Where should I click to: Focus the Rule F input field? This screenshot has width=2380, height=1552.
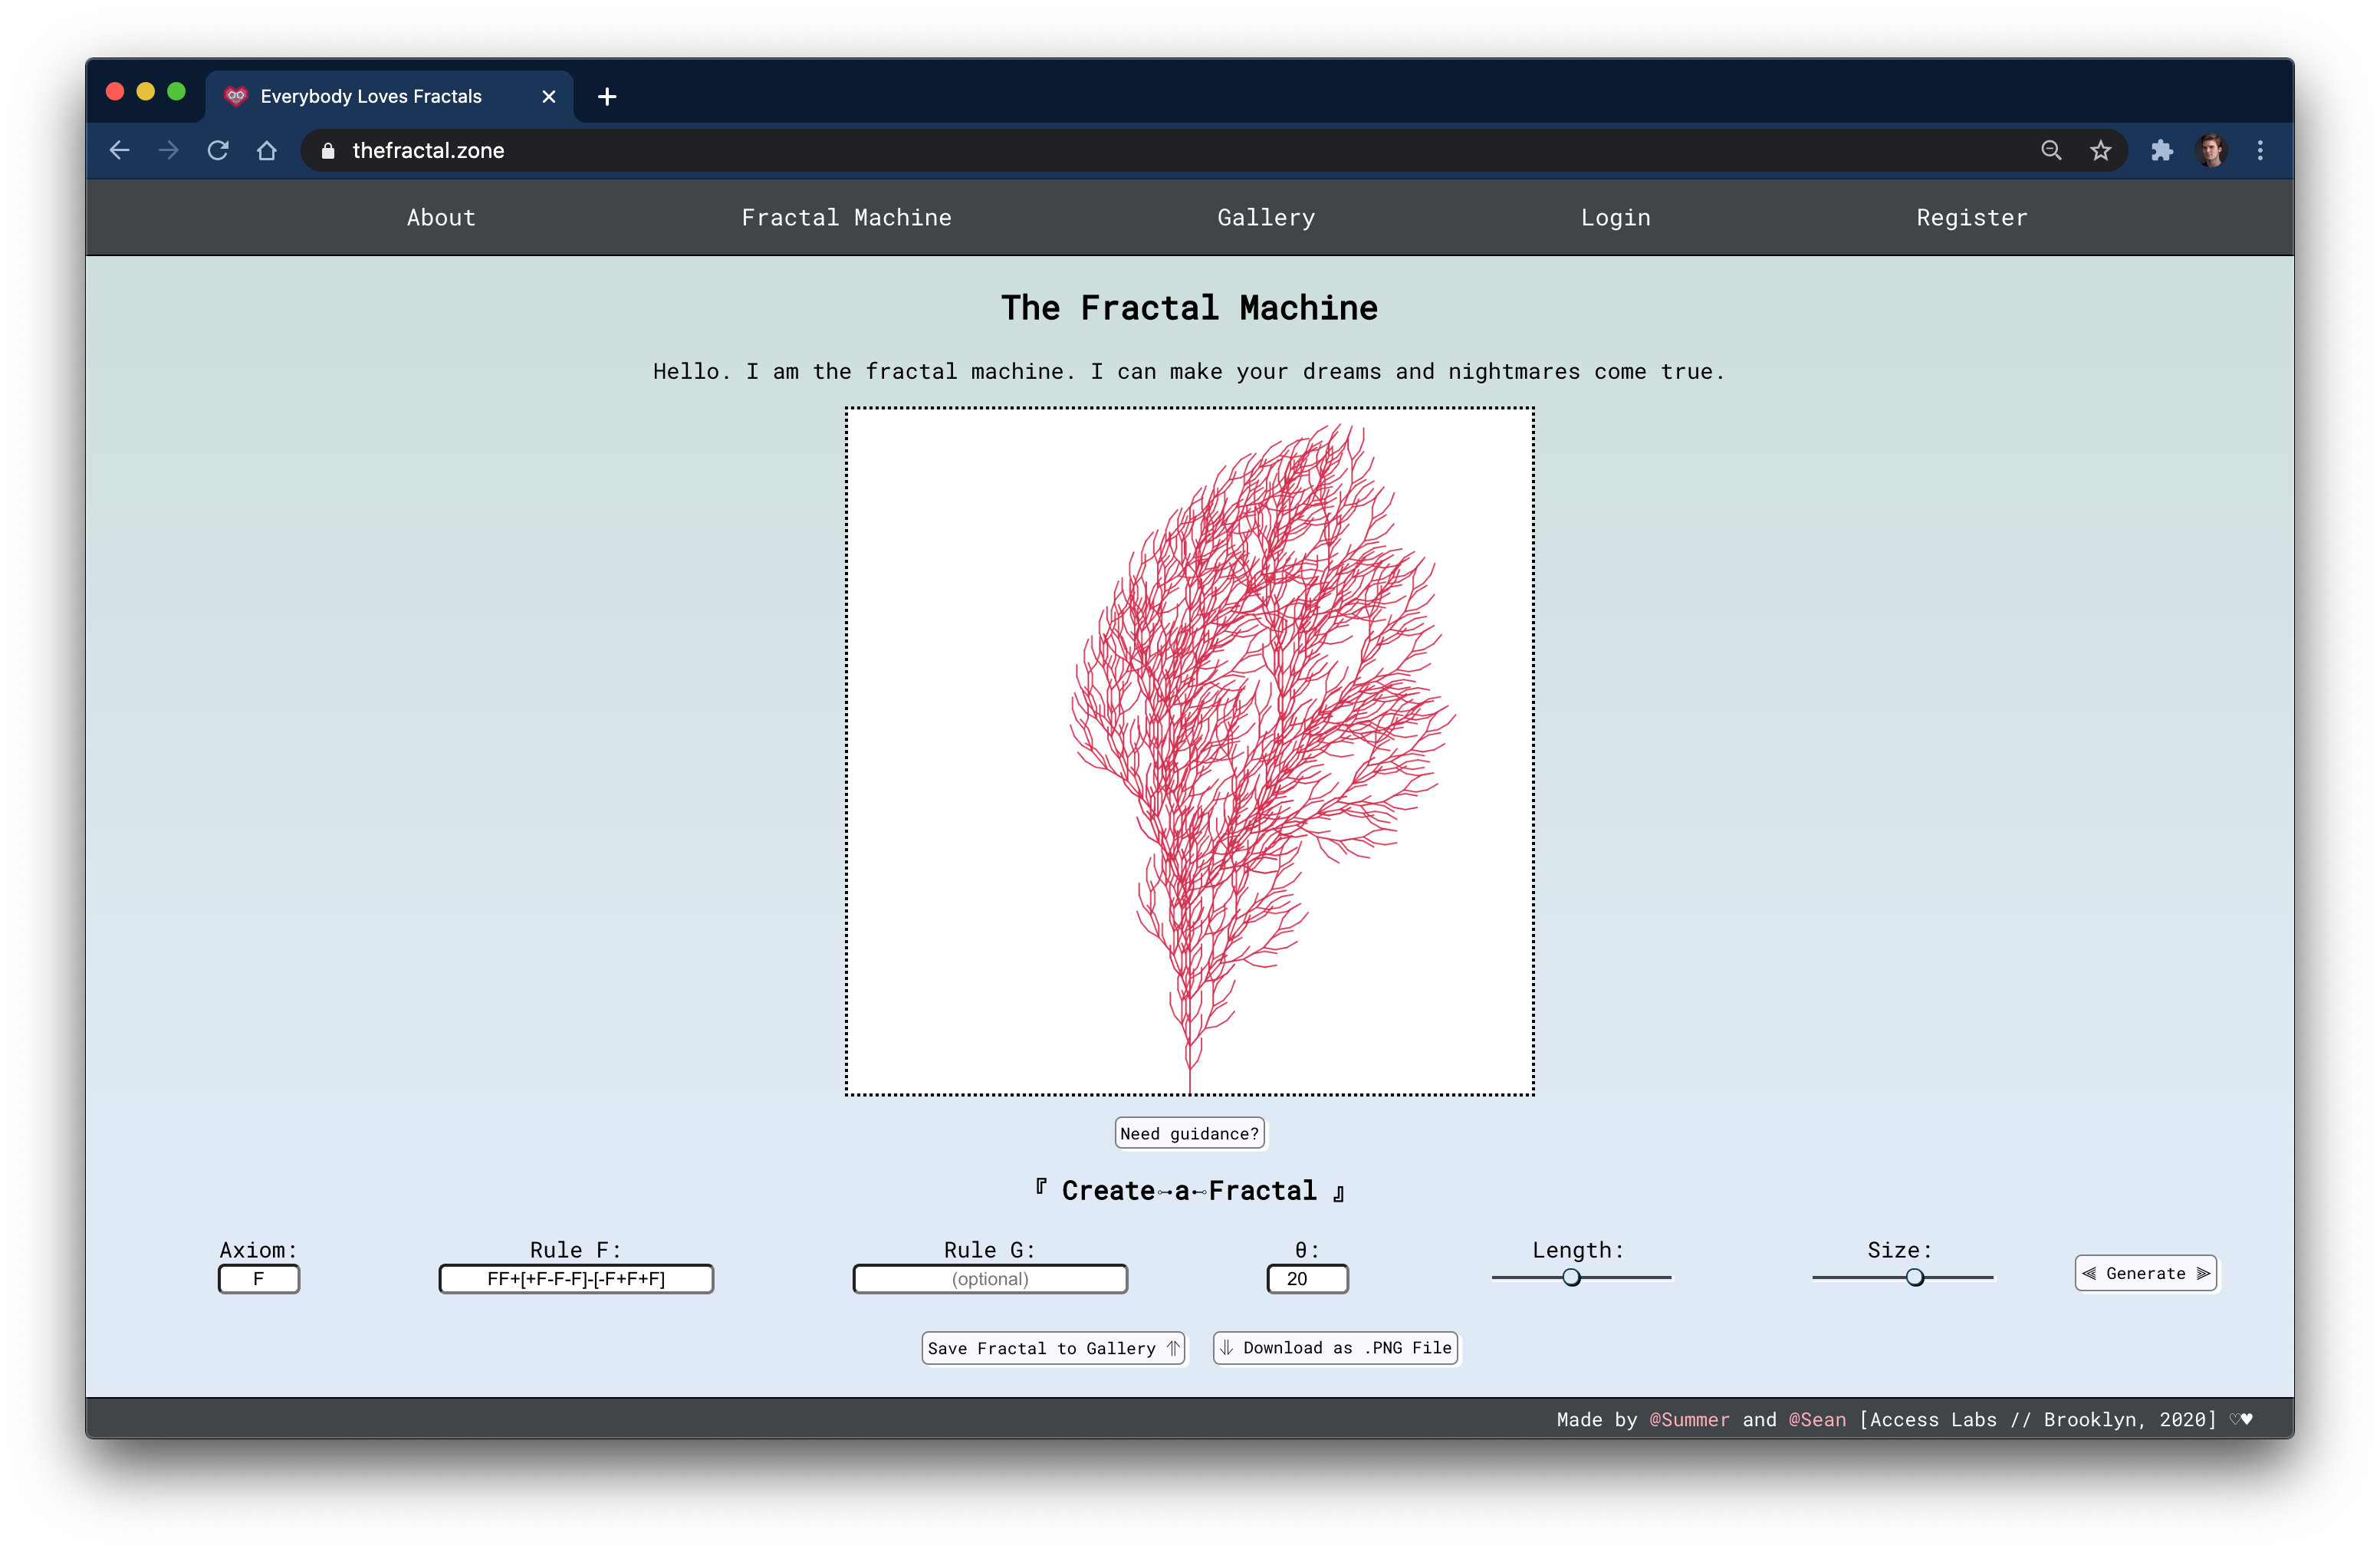pos(576,1279)
